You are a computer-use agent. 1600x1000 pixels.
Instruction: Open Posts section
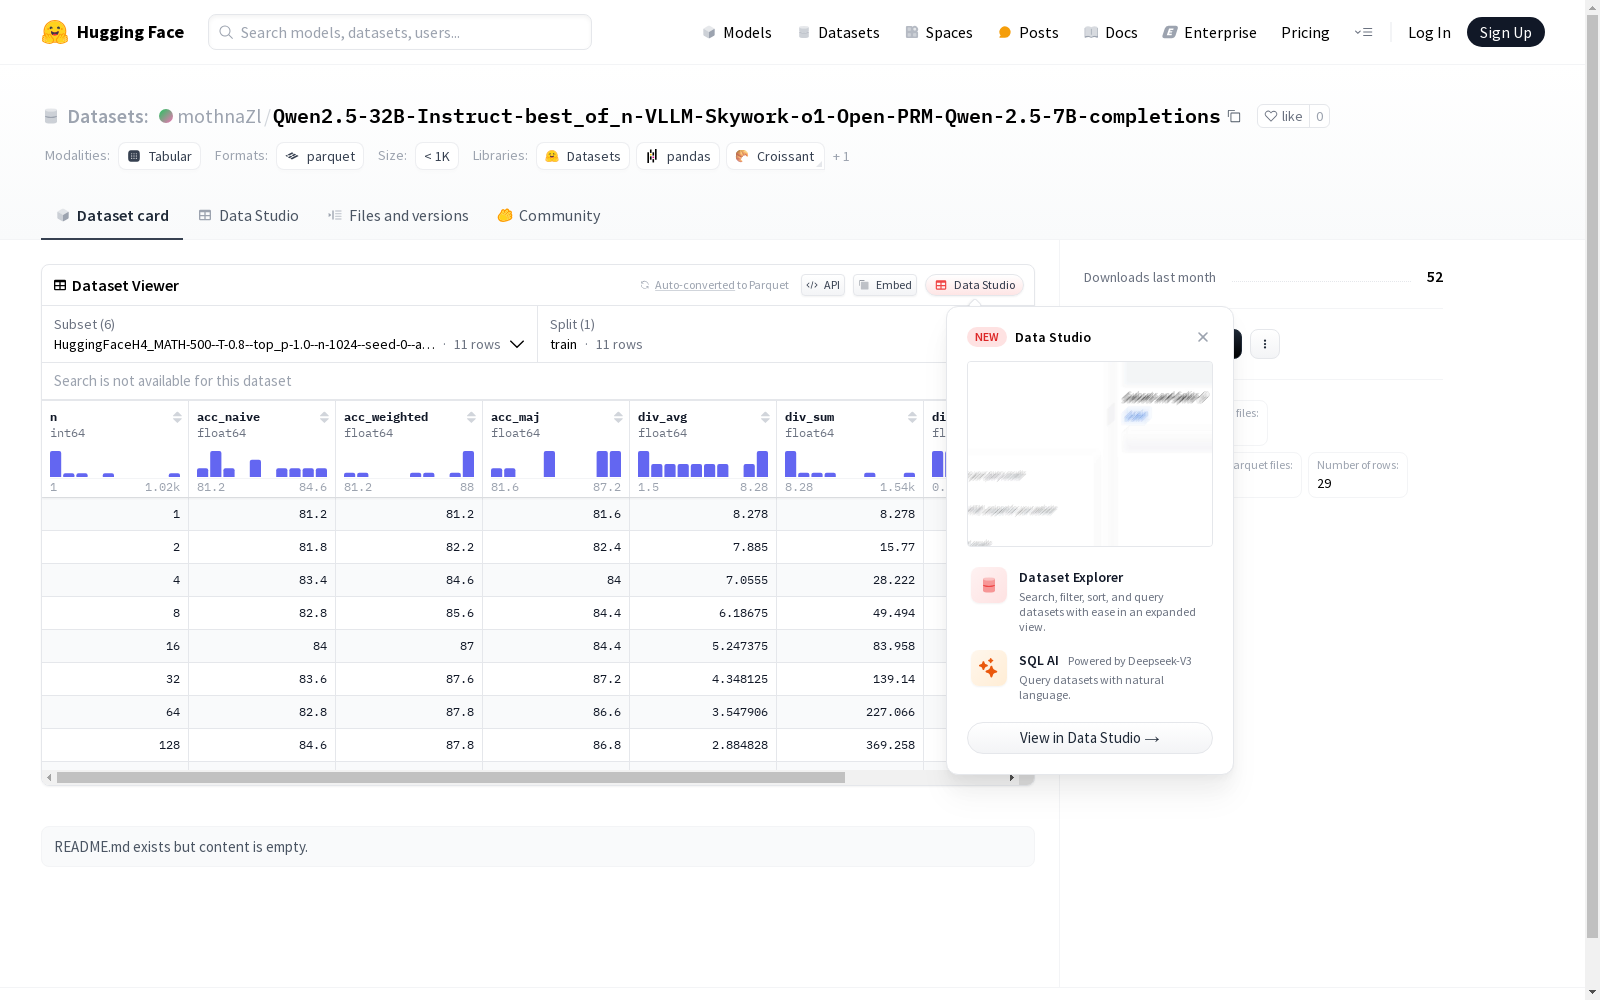[x=1028, y=32]
